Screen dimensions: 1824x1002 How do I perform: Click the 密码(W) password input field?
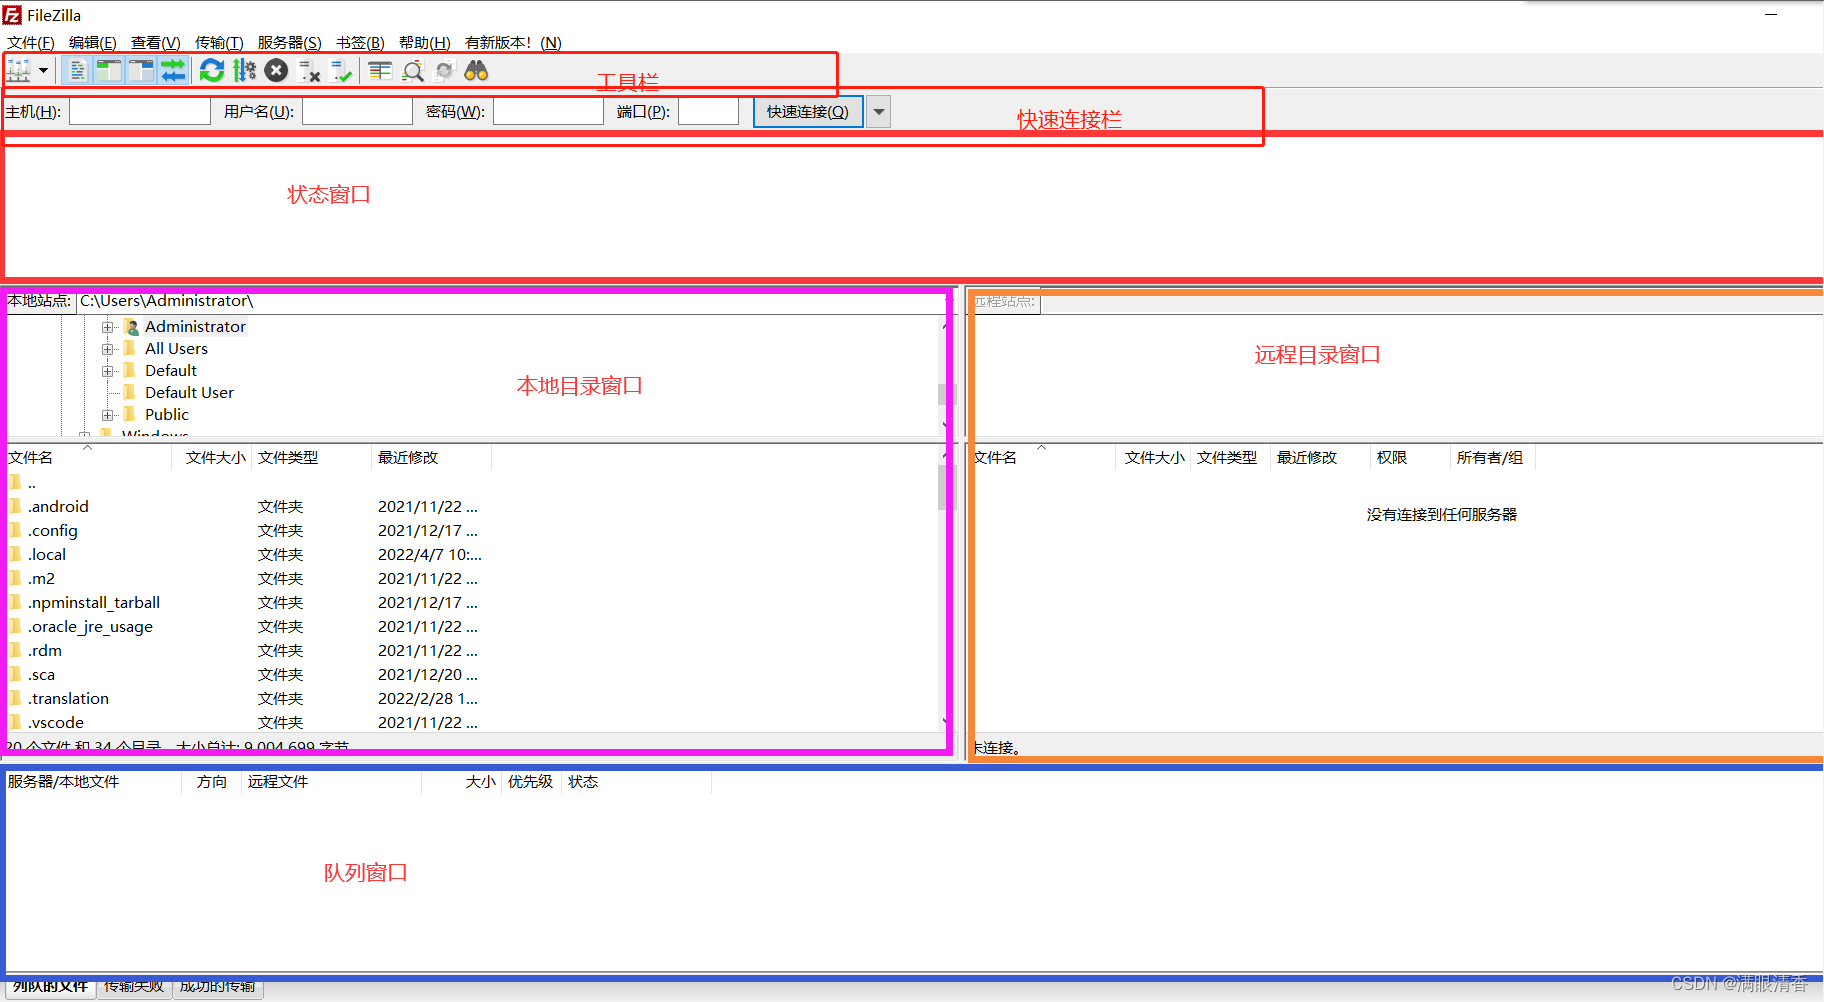(x=548, y=112)
